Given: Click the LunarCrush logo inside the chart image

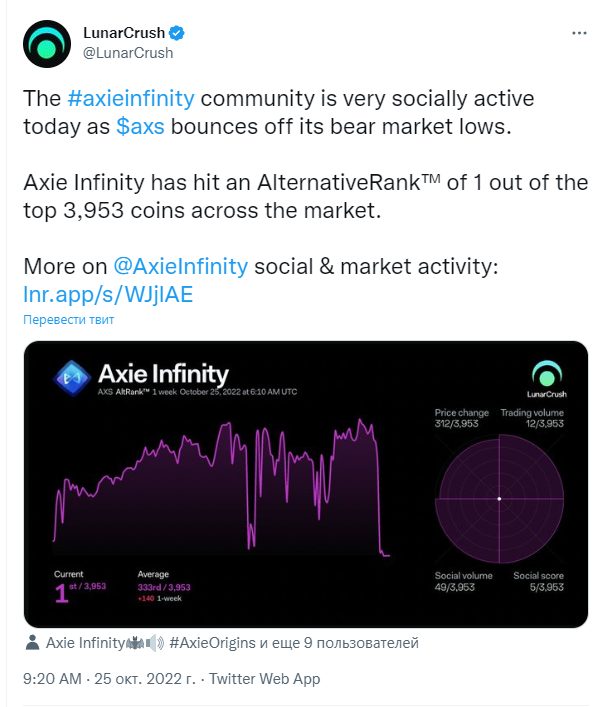Looking at the screenshot, I should pyautogui.click(x=547, y=379).
